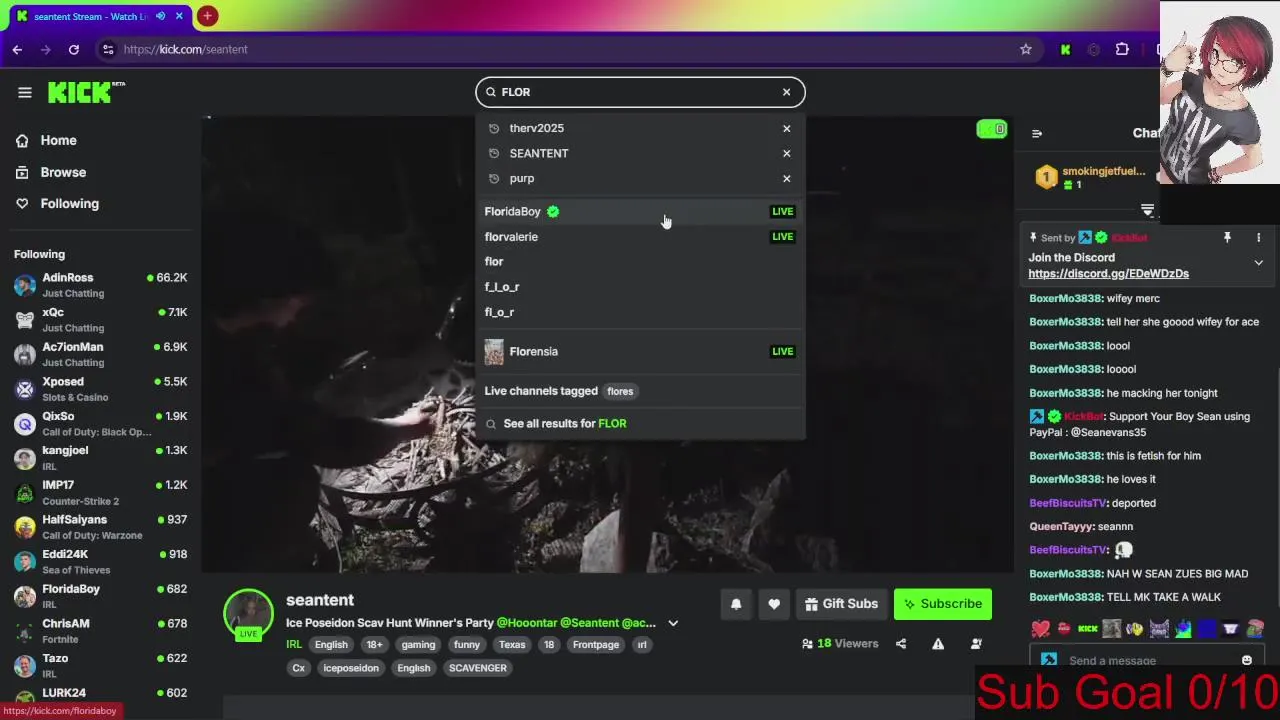Click Send a message field
This screenshot has height=720, width=1280.
coord(1145,660)
